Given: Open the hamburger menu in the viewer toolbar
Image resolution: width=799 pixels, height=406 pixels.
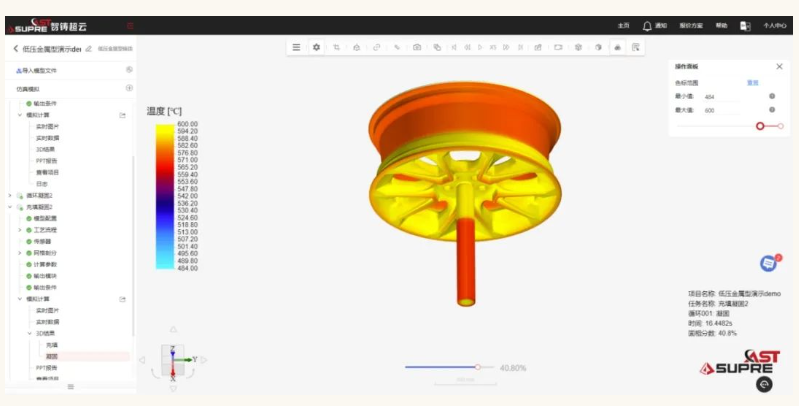Looking at the screenshot, I should click(296, 47).
